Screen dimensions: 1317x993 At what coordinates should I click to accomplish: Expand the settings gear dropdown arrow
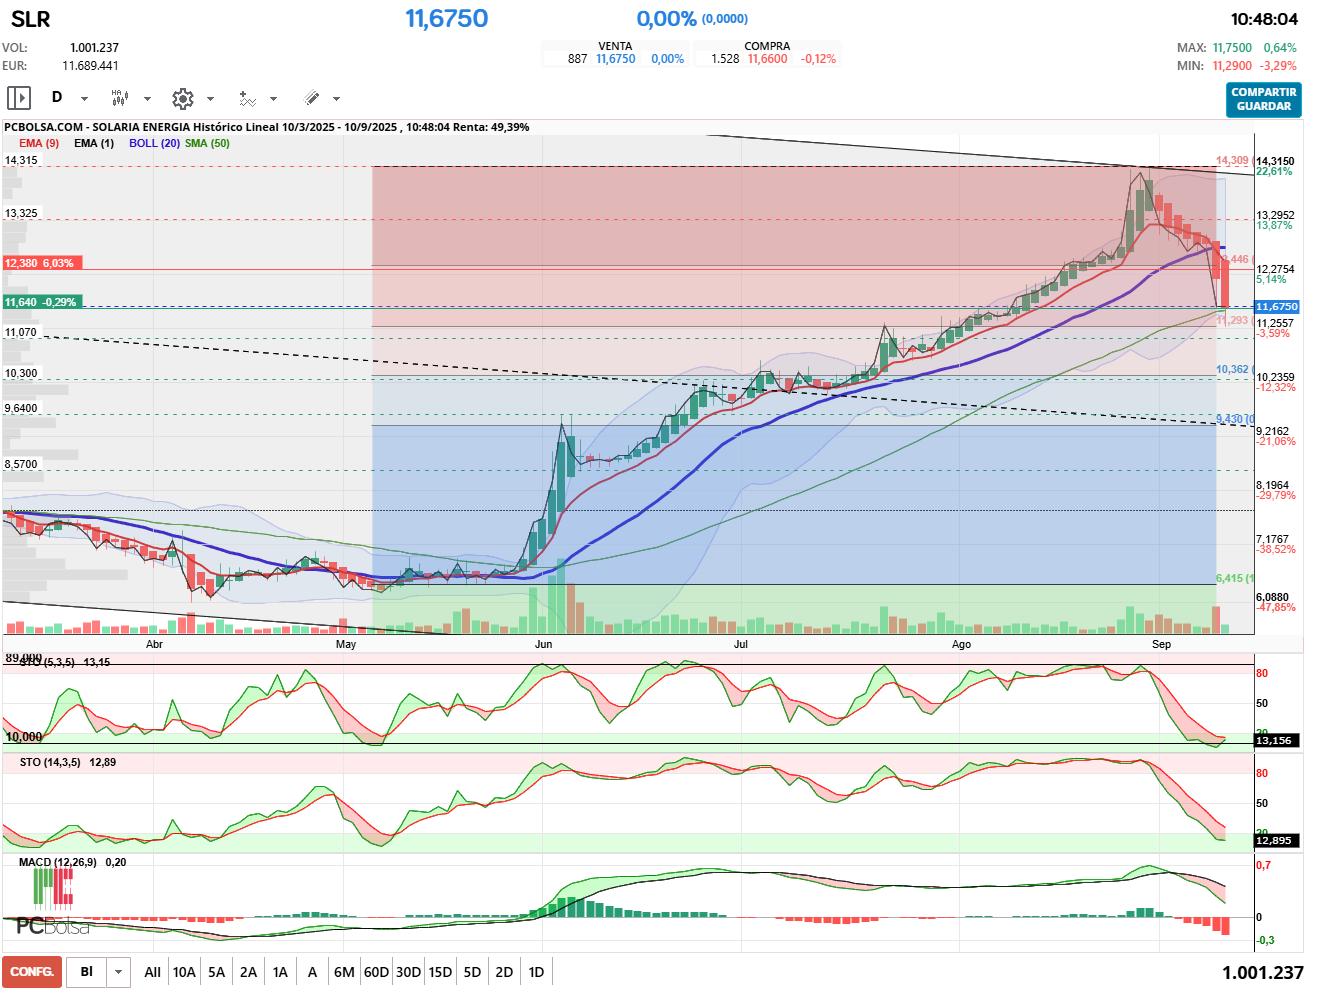pos(210,99)
